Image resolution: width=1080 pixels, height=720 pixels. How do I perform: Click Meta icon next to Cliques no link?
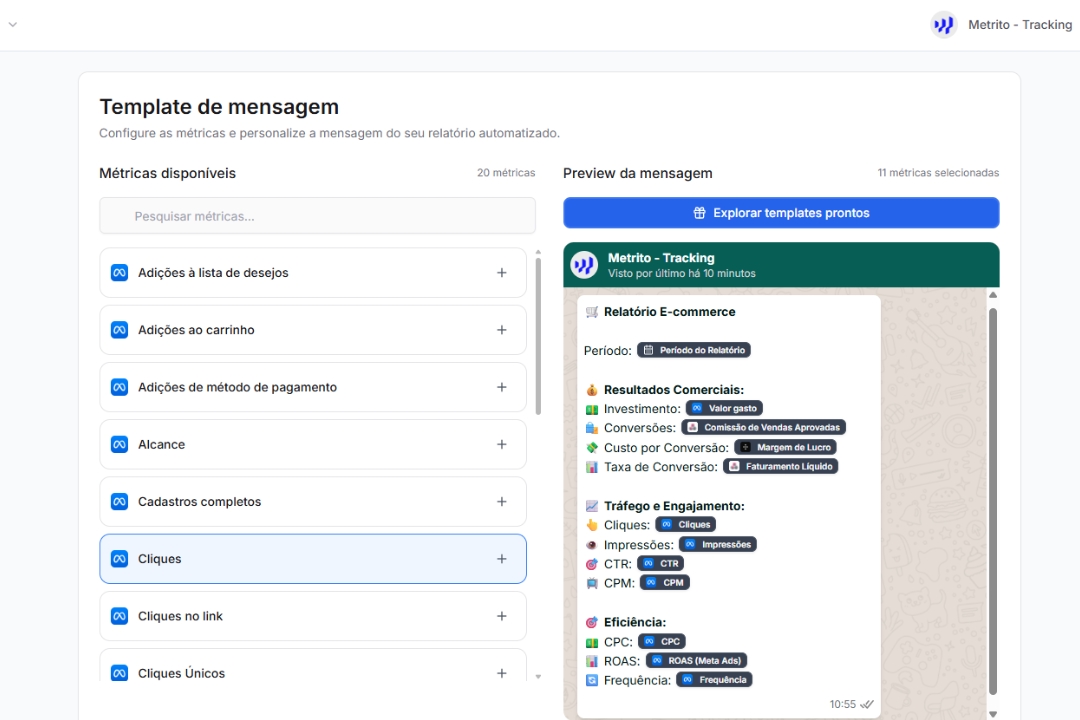point(119,616)
